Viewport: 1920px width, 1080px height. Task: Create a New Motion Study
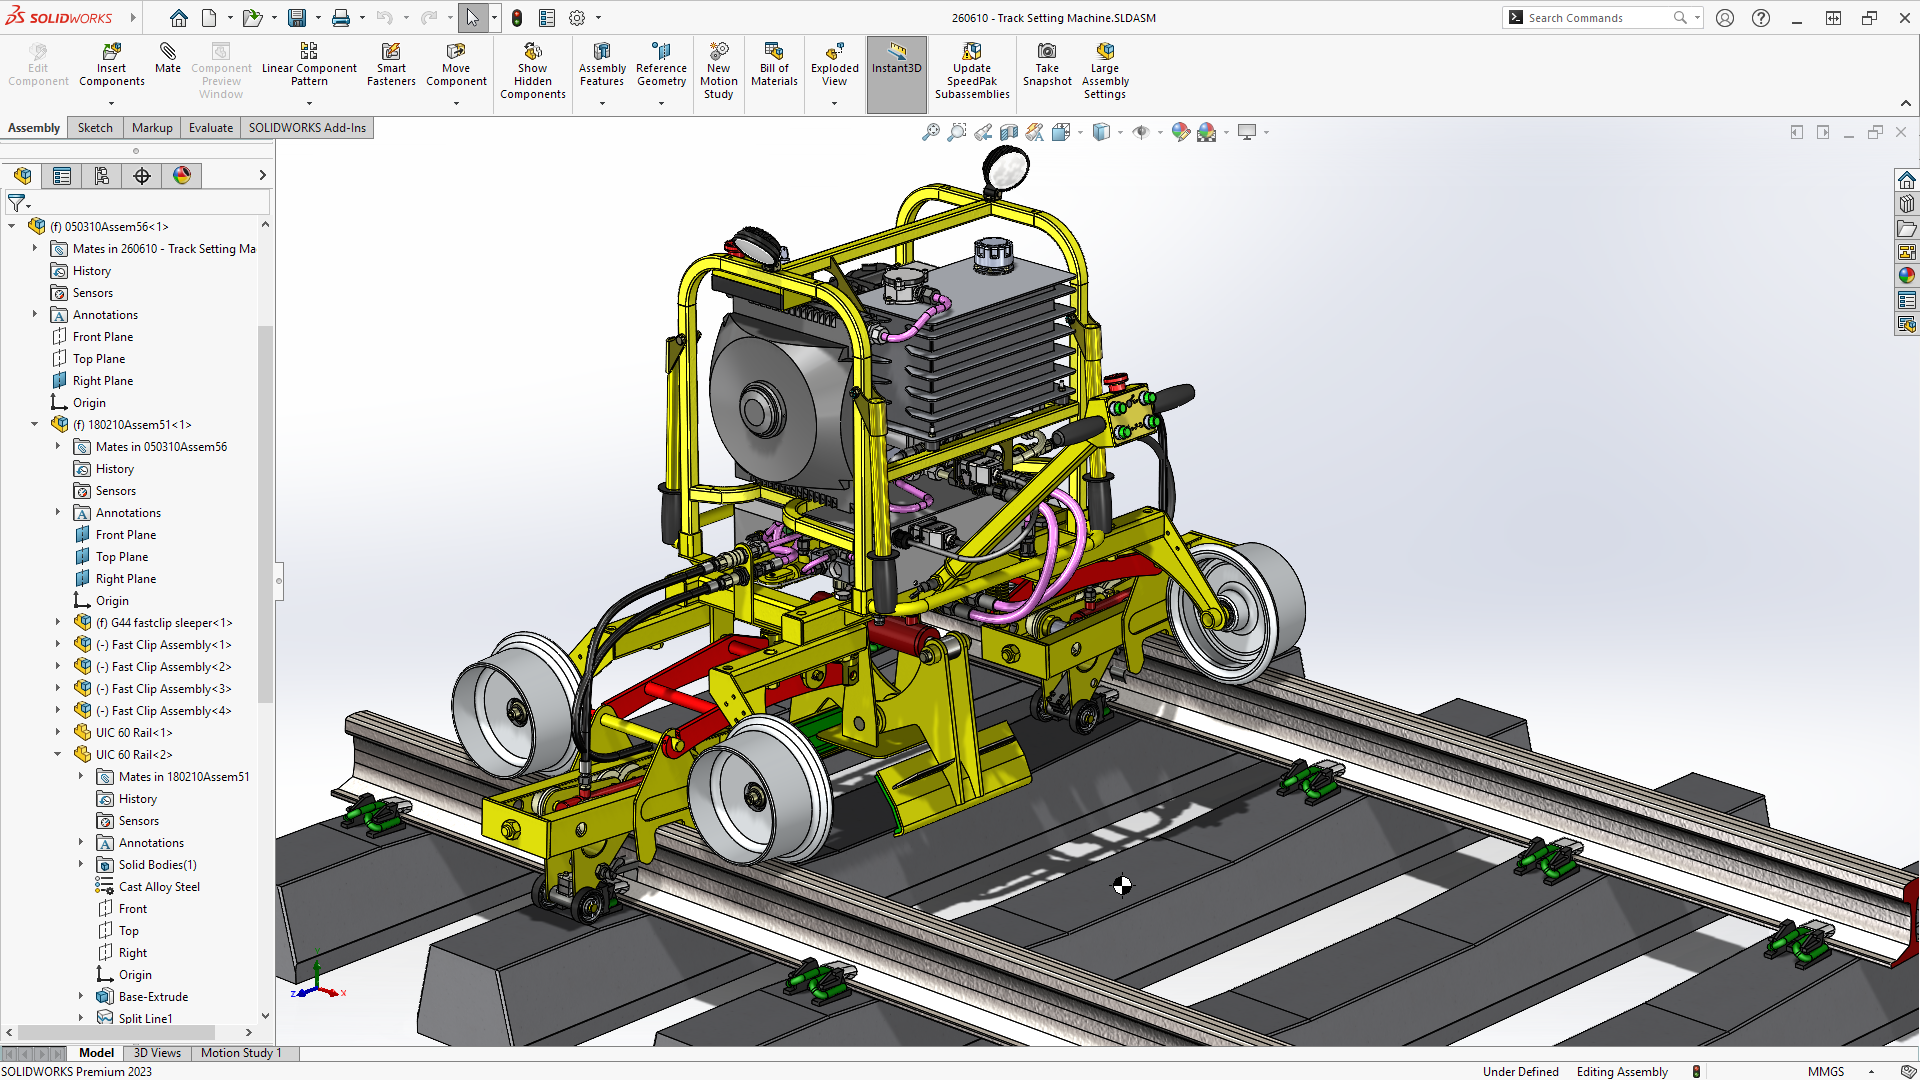pos(719,67)
